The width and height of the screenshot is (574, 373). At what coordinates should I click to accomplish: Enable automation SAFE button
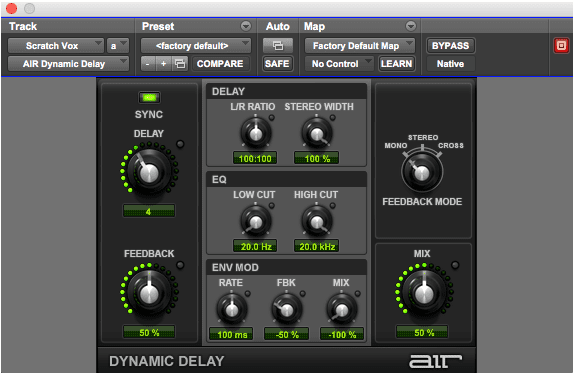tap(277, 64)
